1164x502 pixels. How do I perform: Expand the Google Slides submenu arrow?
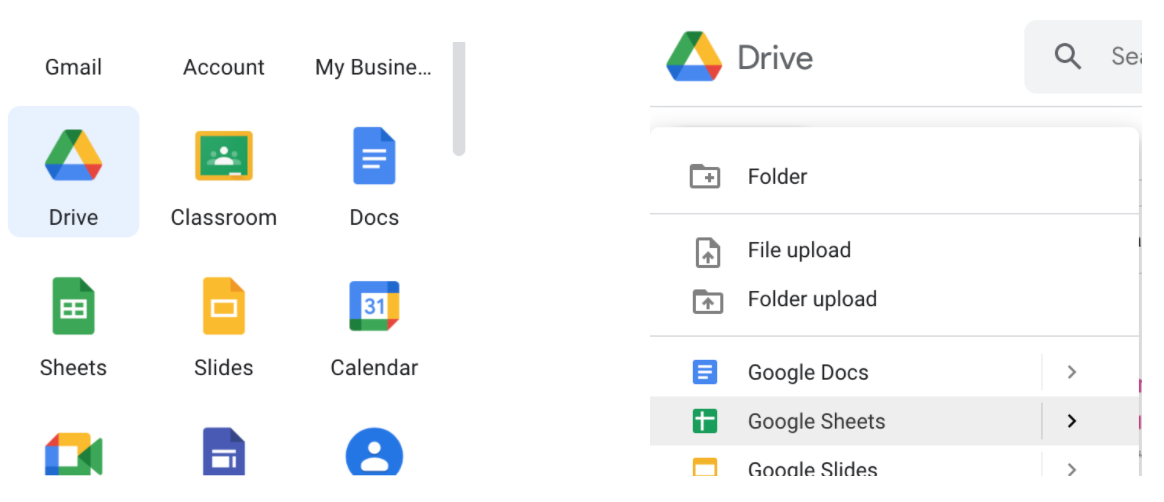(1071, 469)
